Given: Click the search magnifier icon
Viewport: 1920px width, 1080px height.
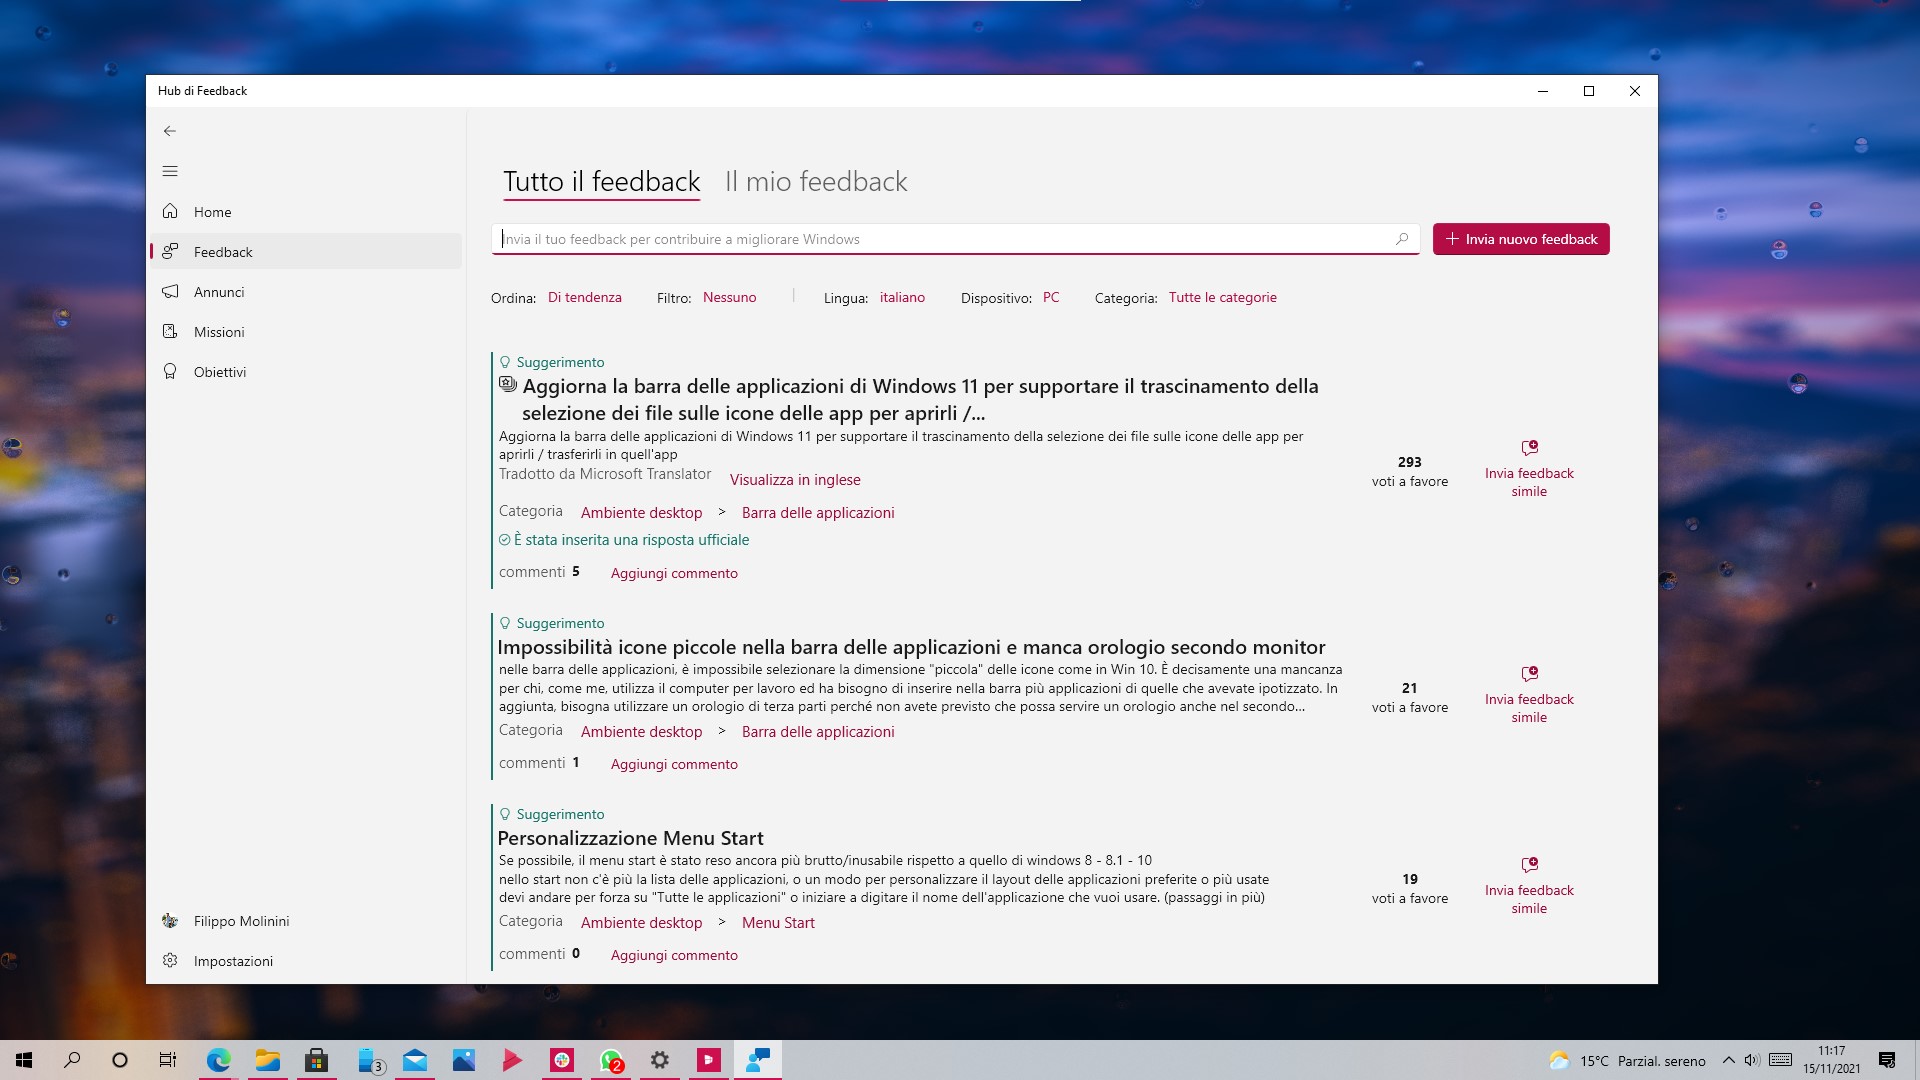Looking at the screenshot, I should coord(1402,239).
